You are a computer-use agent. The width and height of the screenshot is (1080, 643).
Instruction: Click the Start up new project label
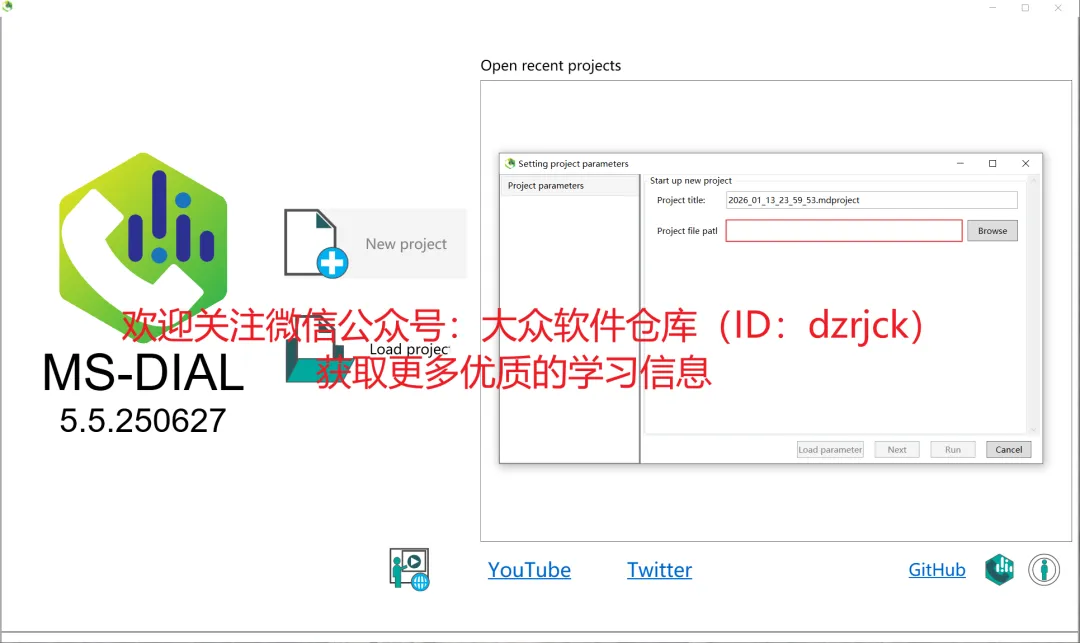point(691,180)
